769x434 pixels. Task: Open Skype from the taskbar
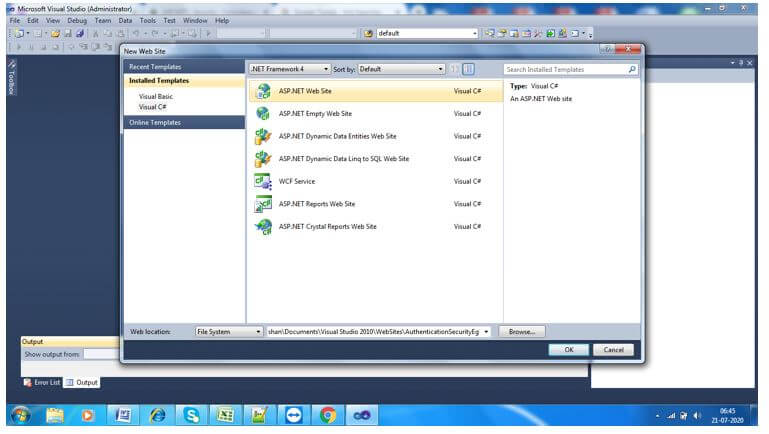click(x=191, y=415)
